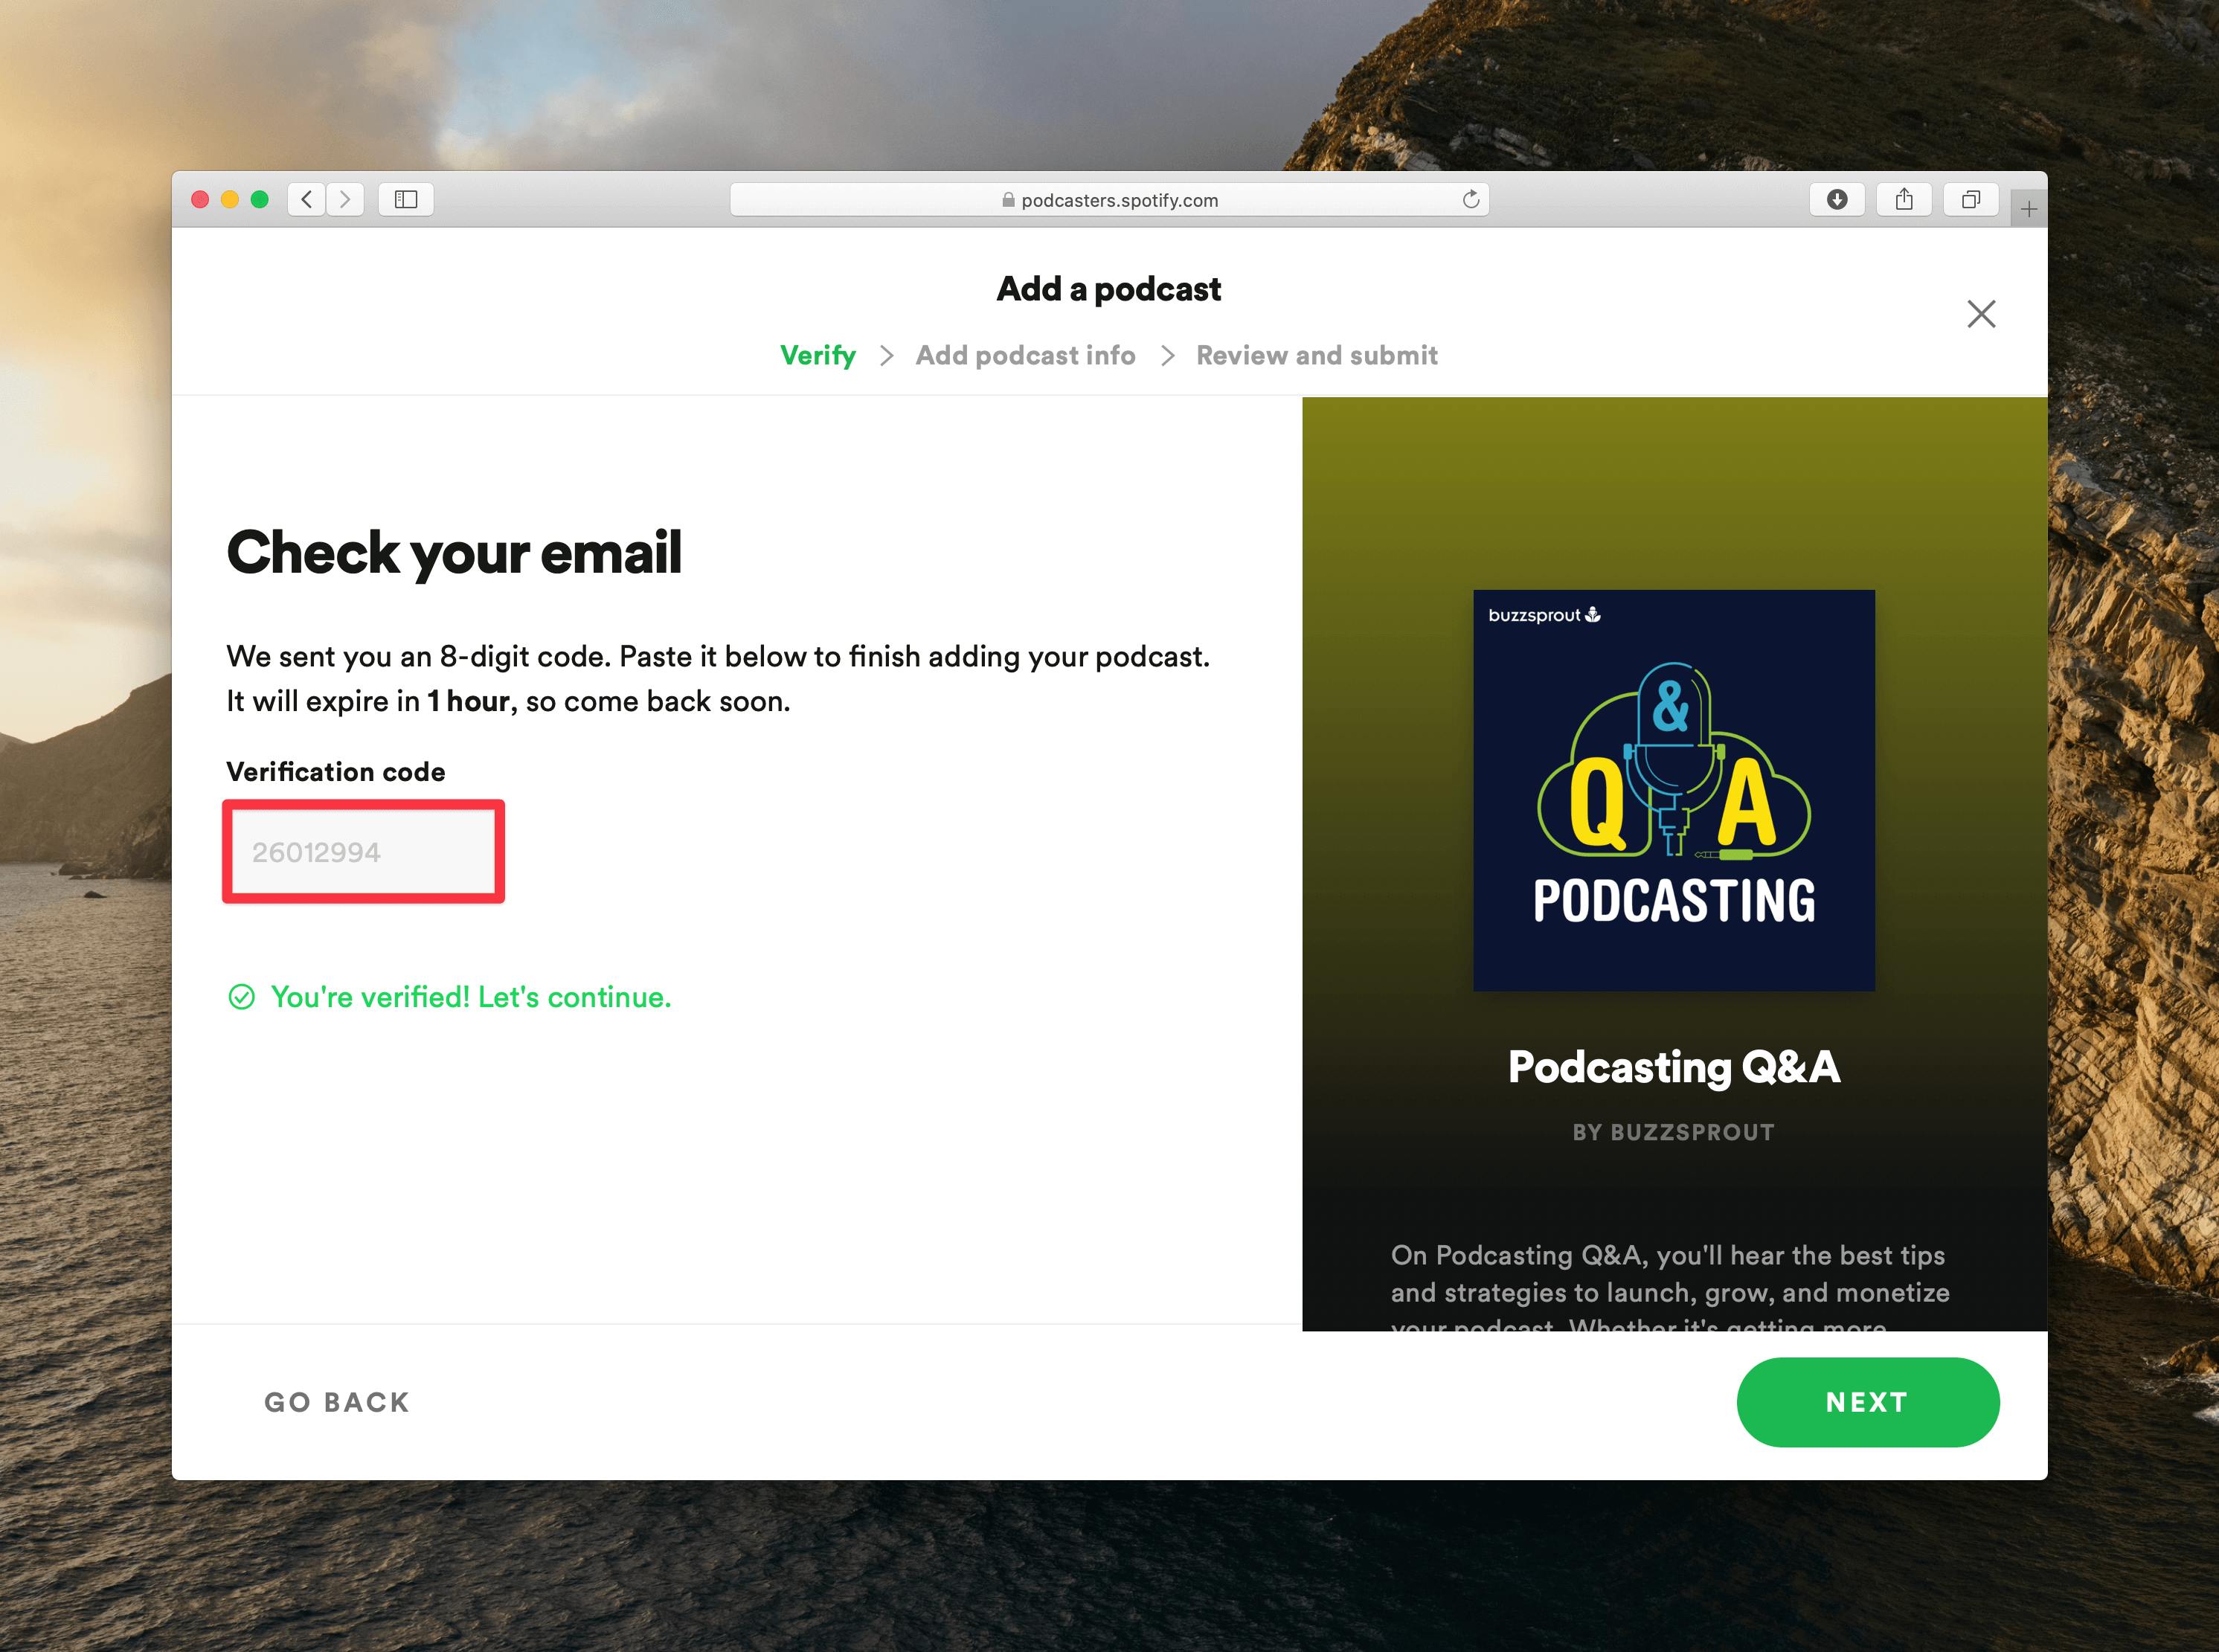The width and height of the screenshot is (2219, 1652).
Task: Click the lock icon in address bar
Action: [x=1008, y=199]
